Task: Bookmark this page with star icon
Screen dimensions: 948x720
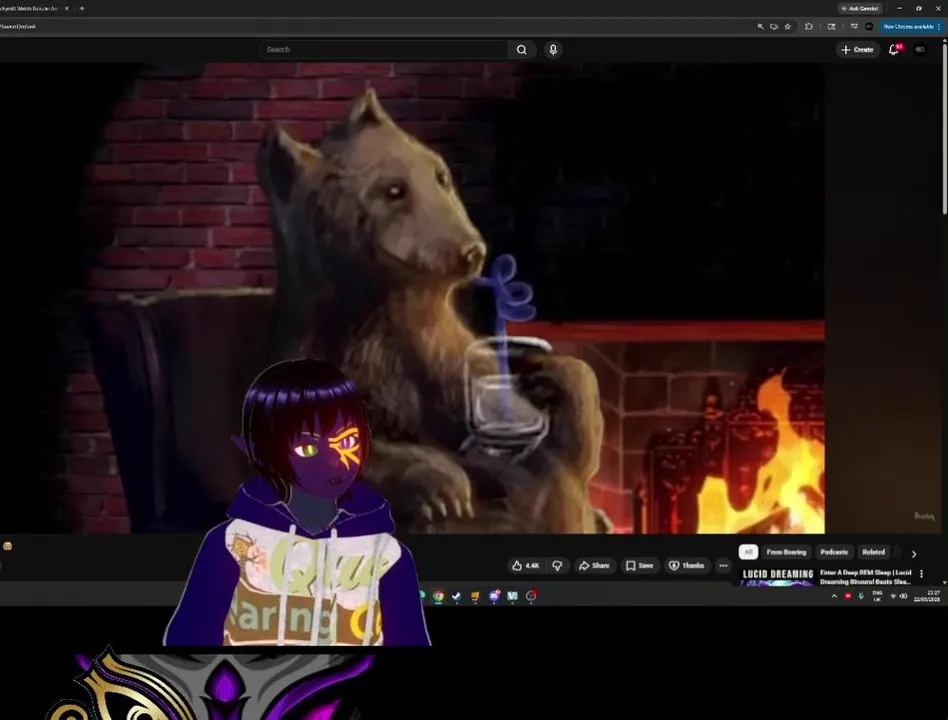Action: click(787, 27)
